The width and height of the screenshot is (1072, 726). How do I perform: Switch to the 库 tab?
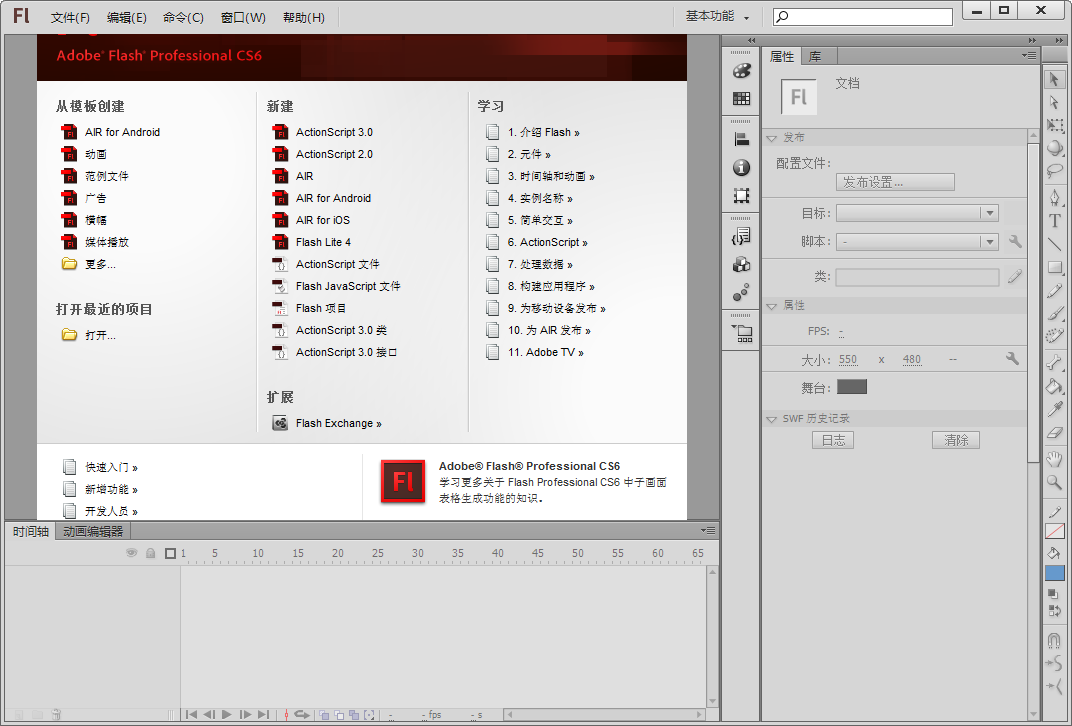(815, 57)
